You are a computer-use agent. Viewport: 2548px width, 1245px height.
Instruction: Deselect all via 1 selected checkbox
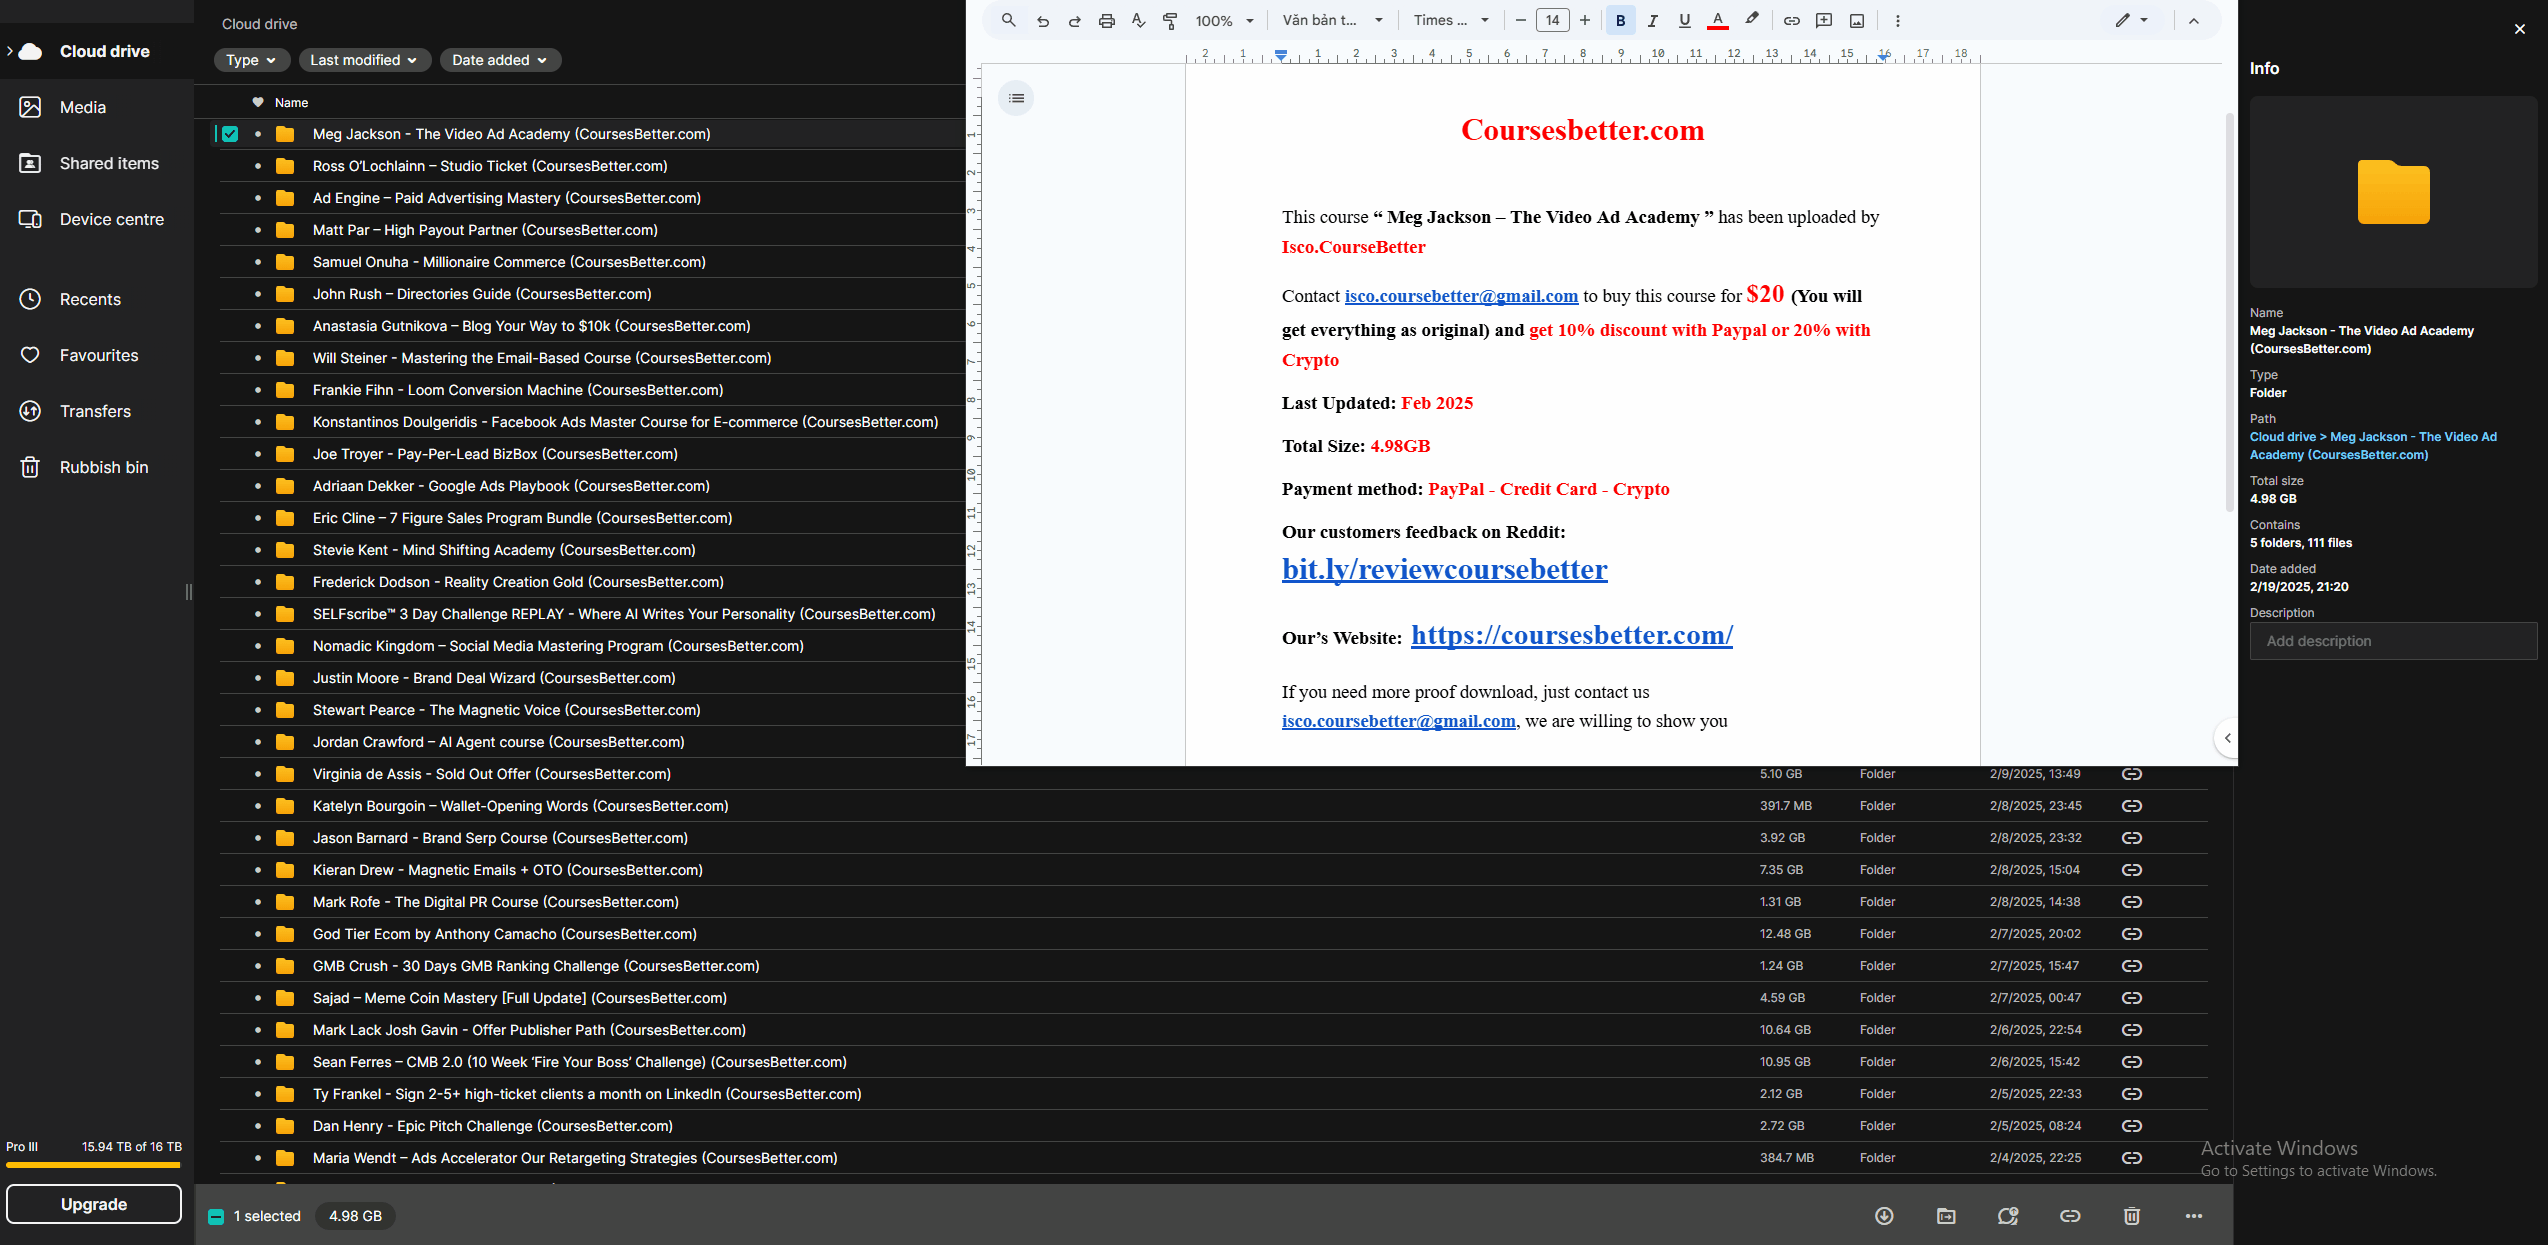point(216,1217)
